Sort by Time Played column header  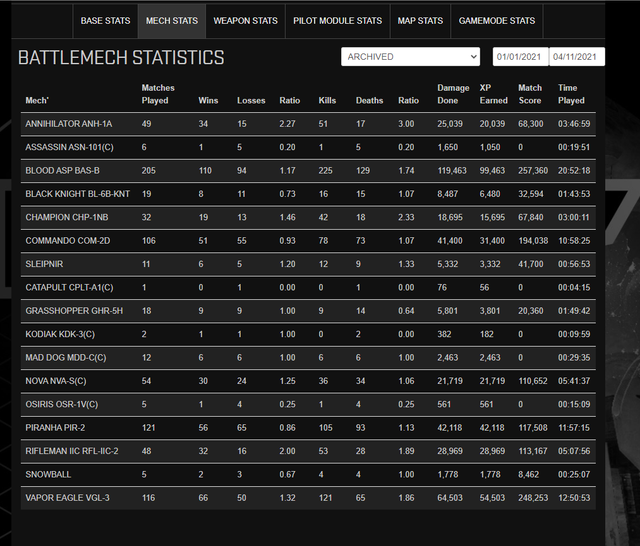[x=571, y=94]
